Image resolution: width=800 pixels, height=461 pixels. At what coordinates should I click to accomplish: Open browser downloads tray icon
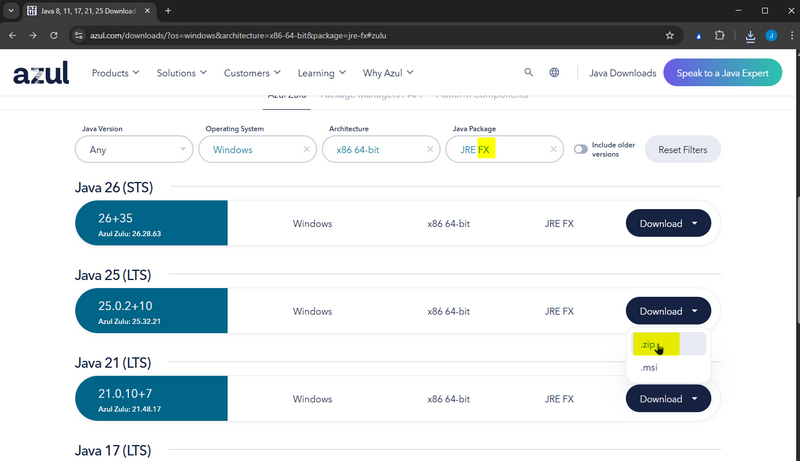[750, 35]
